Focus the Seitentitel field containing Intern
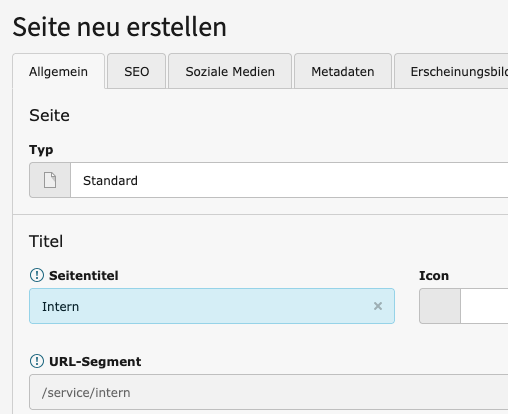Screen dimensions: 508x414 (x=212, y=306)
